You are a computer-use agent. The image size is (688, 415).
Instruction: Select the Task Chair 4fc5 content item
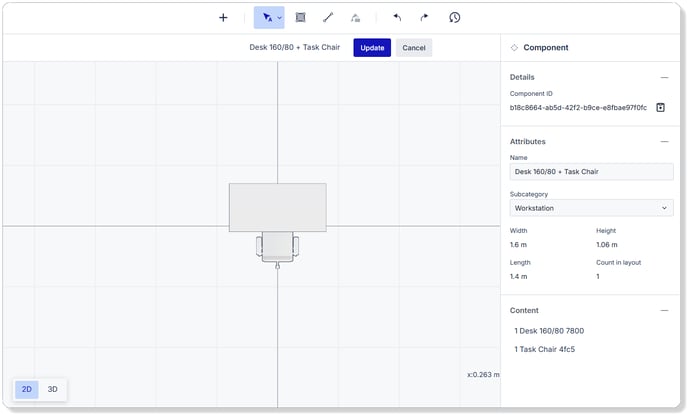pyautogui.click(x=545, y=349)
